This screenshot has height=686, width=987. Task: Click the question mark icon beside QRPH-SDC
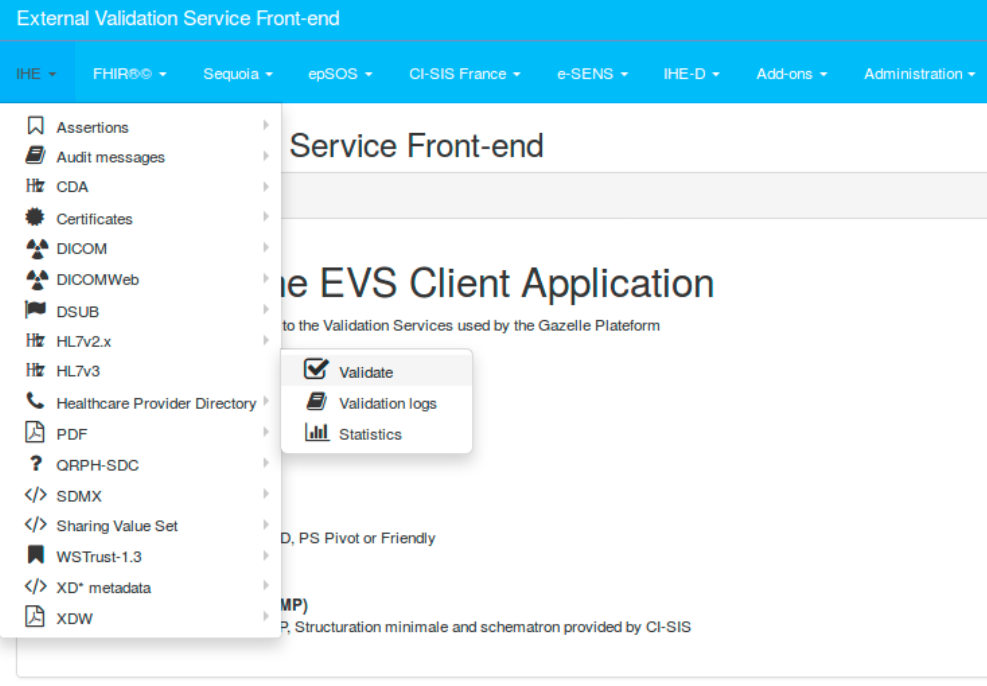36,464
